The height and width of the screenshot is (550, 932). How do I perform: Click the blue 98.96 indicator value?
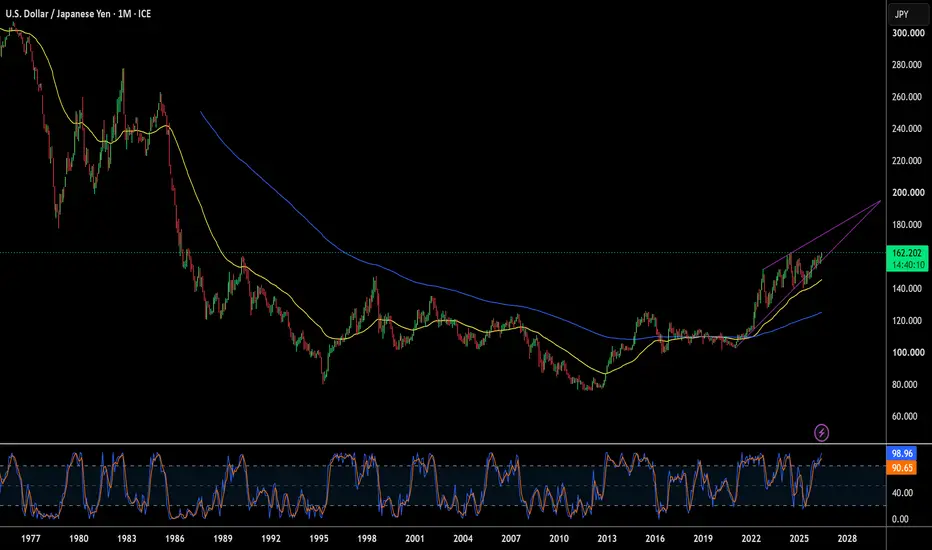click(x=902, y=454)
